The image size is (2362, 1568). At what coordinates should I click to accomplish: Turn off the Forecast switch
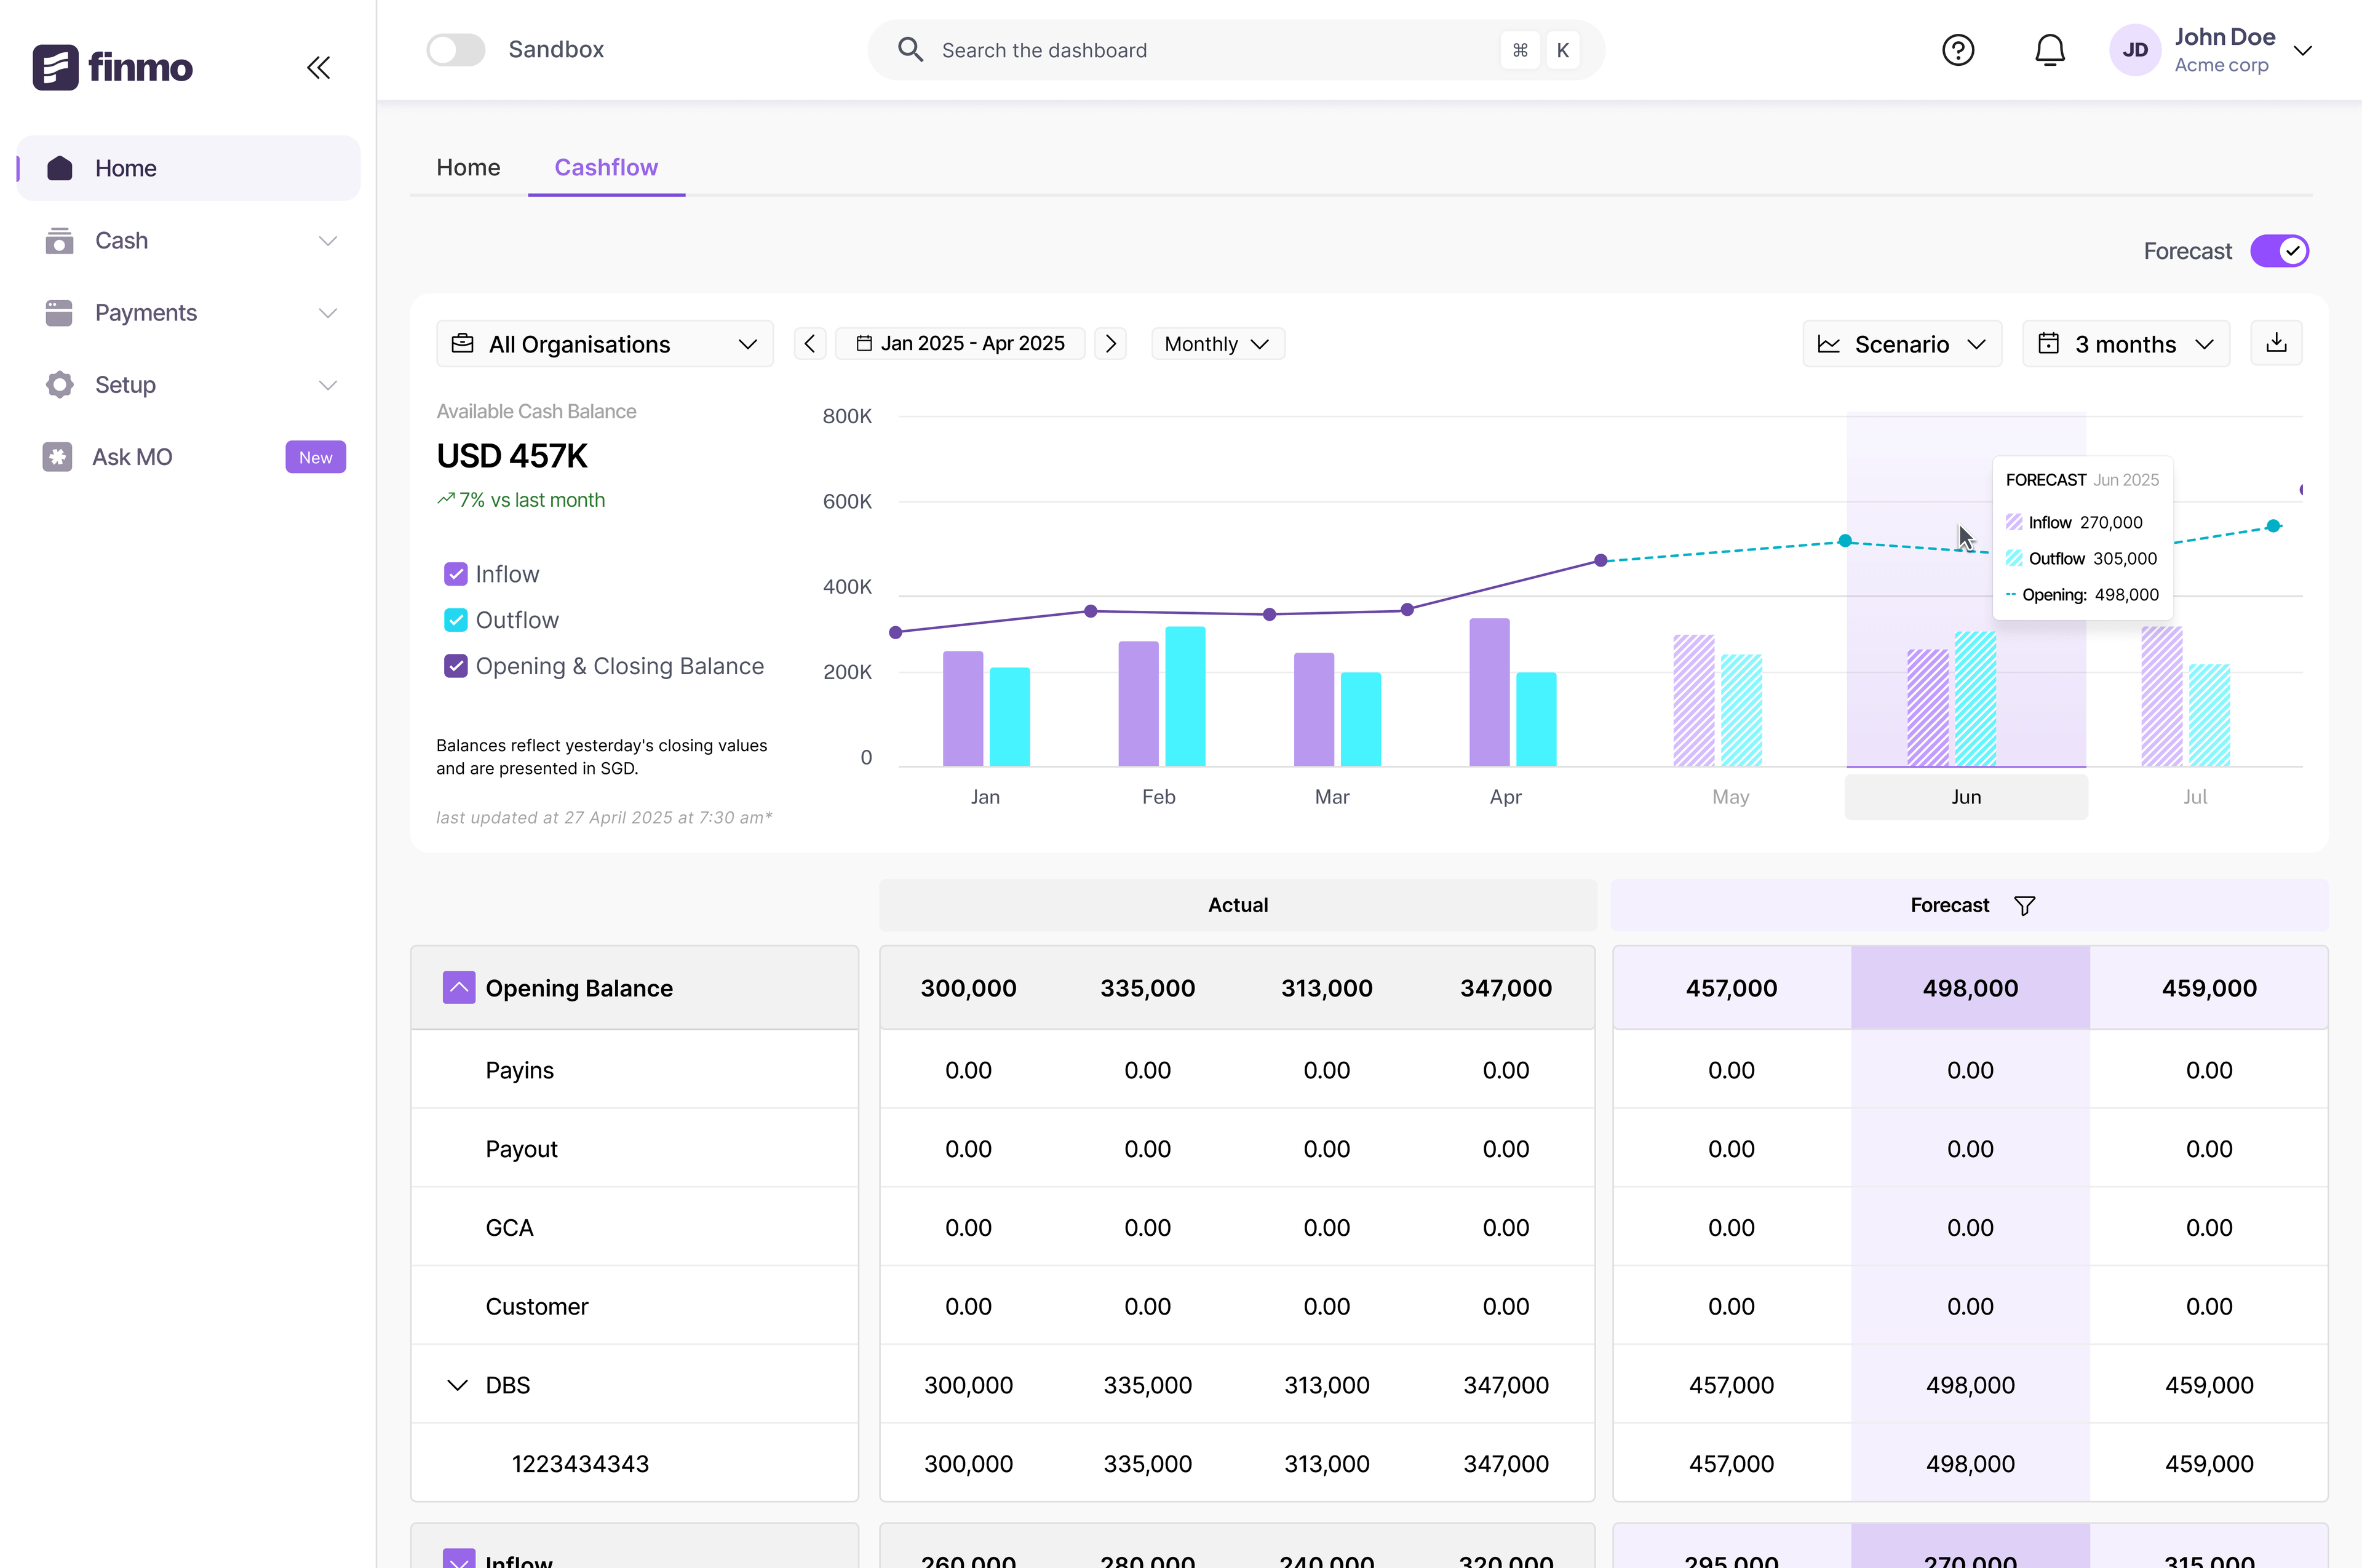click(x=2279, y=251)
